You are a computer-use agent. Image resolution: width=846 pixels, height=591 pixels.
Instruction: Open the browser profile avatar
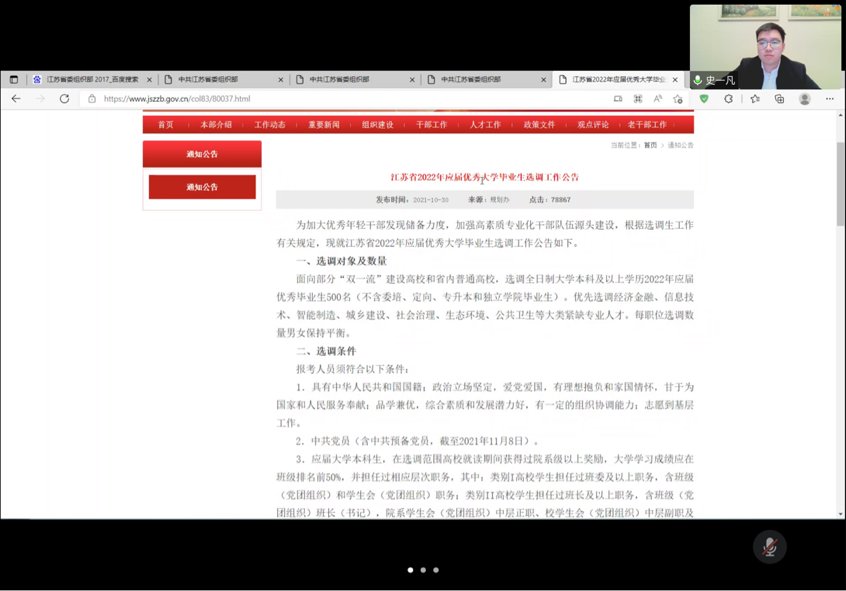[804, 99]
